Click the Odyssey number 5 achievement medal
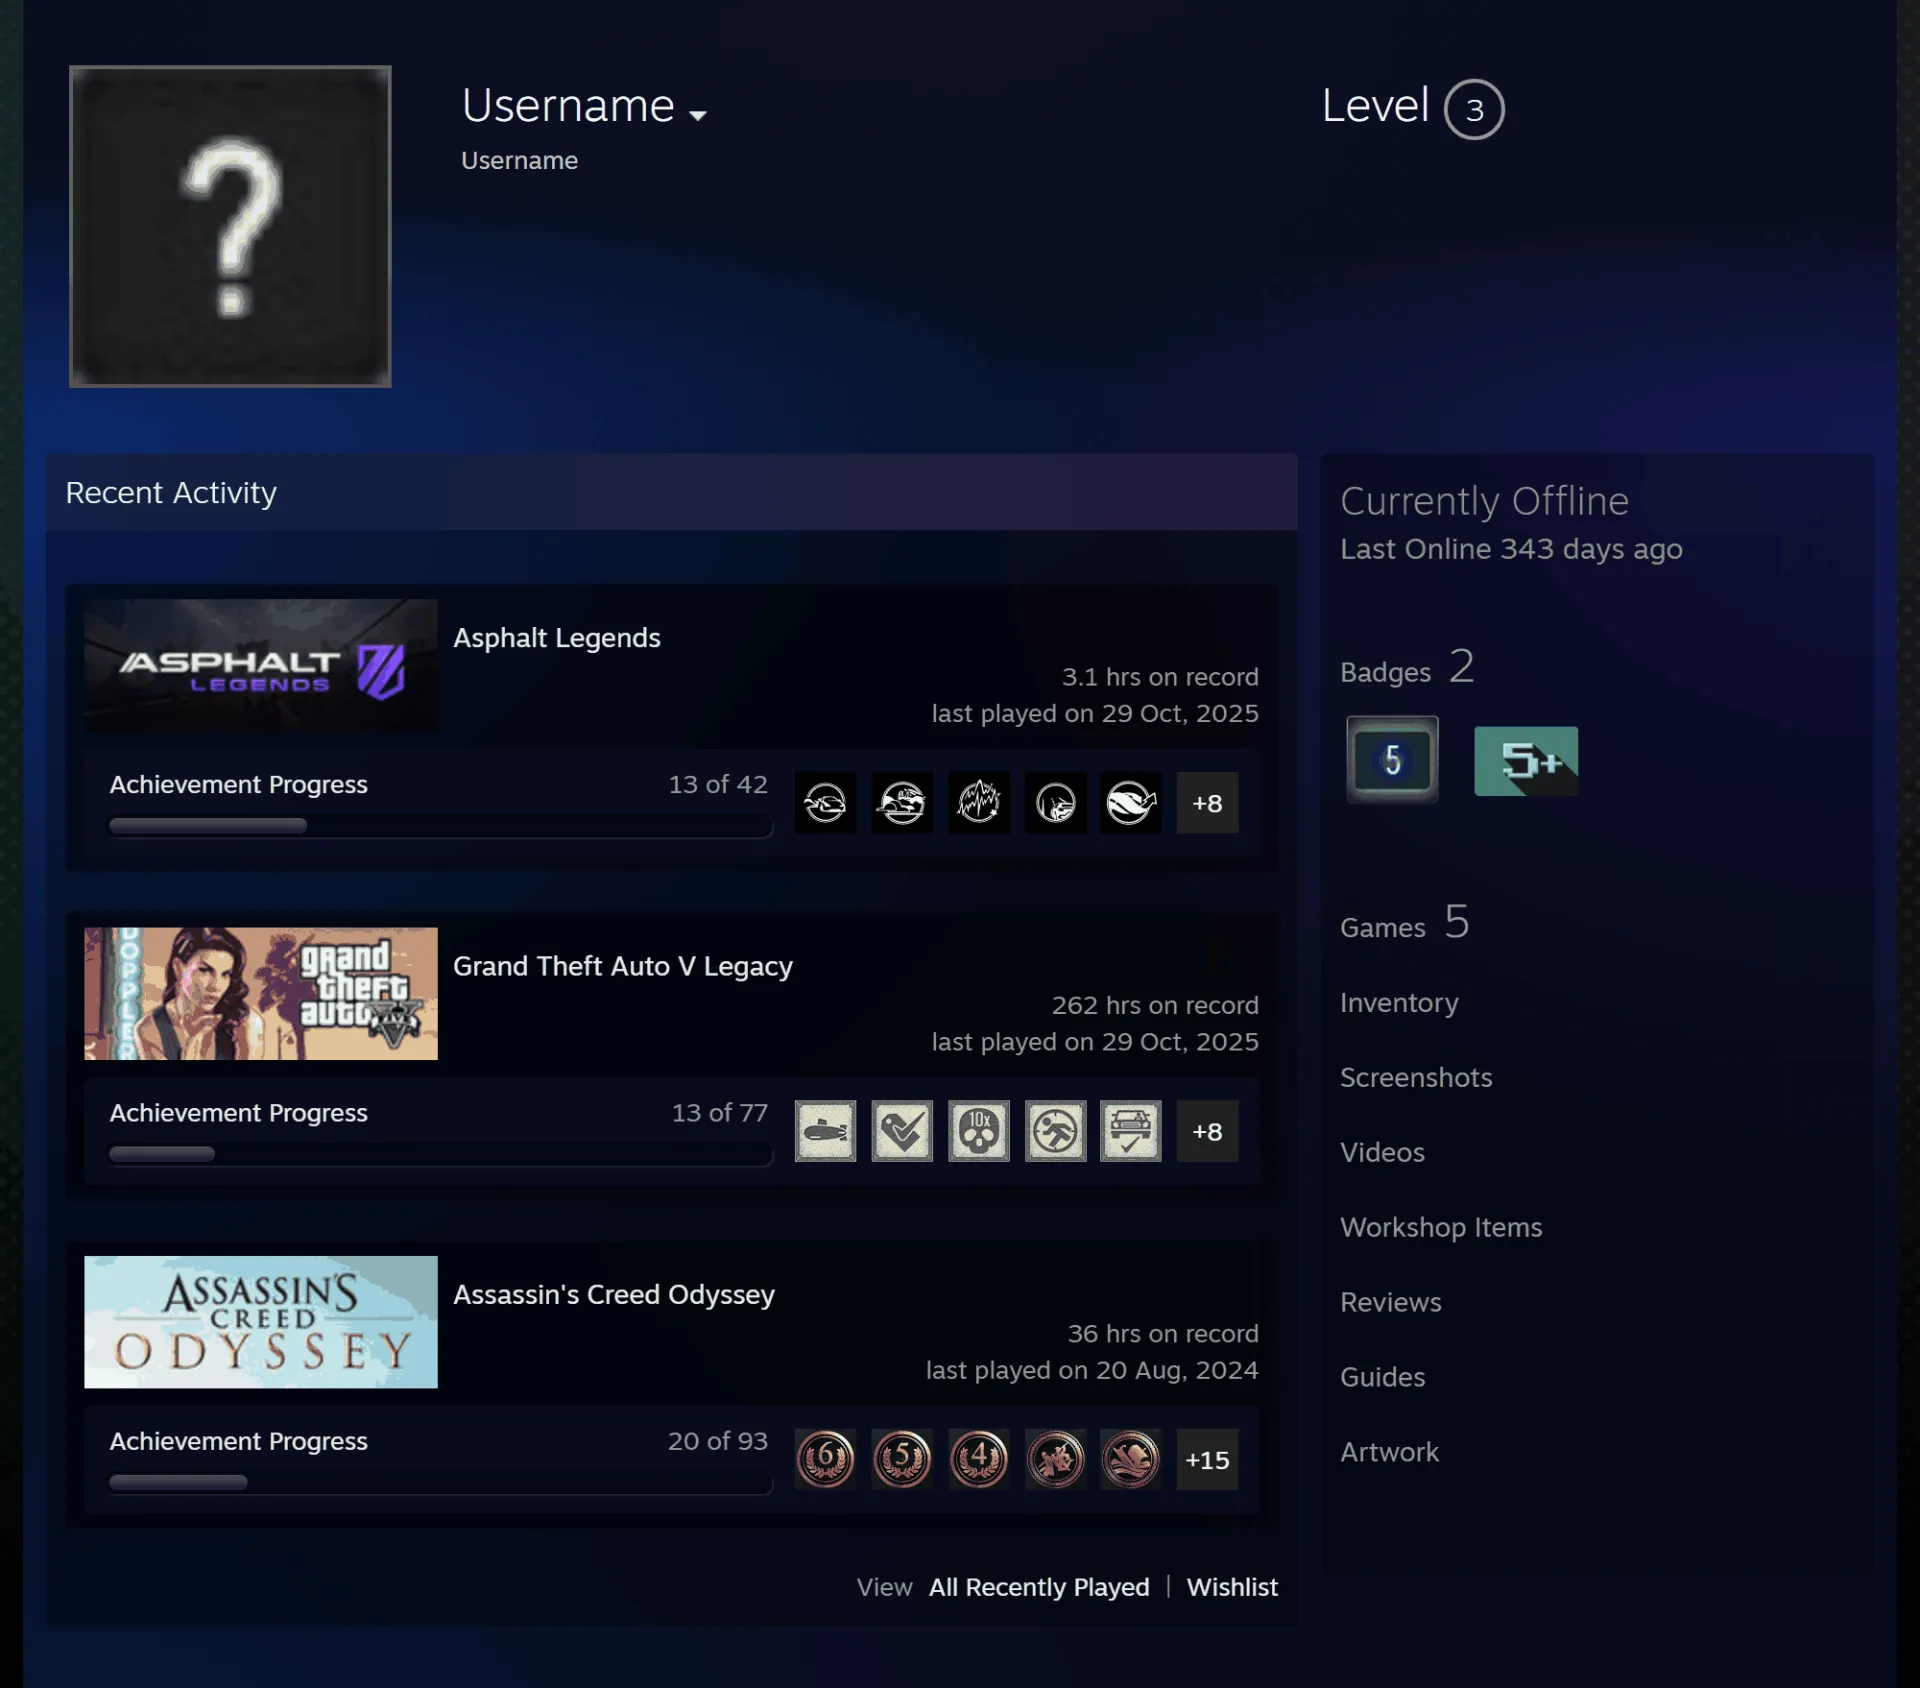The height and width of the screenshot is (1688, 1920). (x=902, y=1459)
